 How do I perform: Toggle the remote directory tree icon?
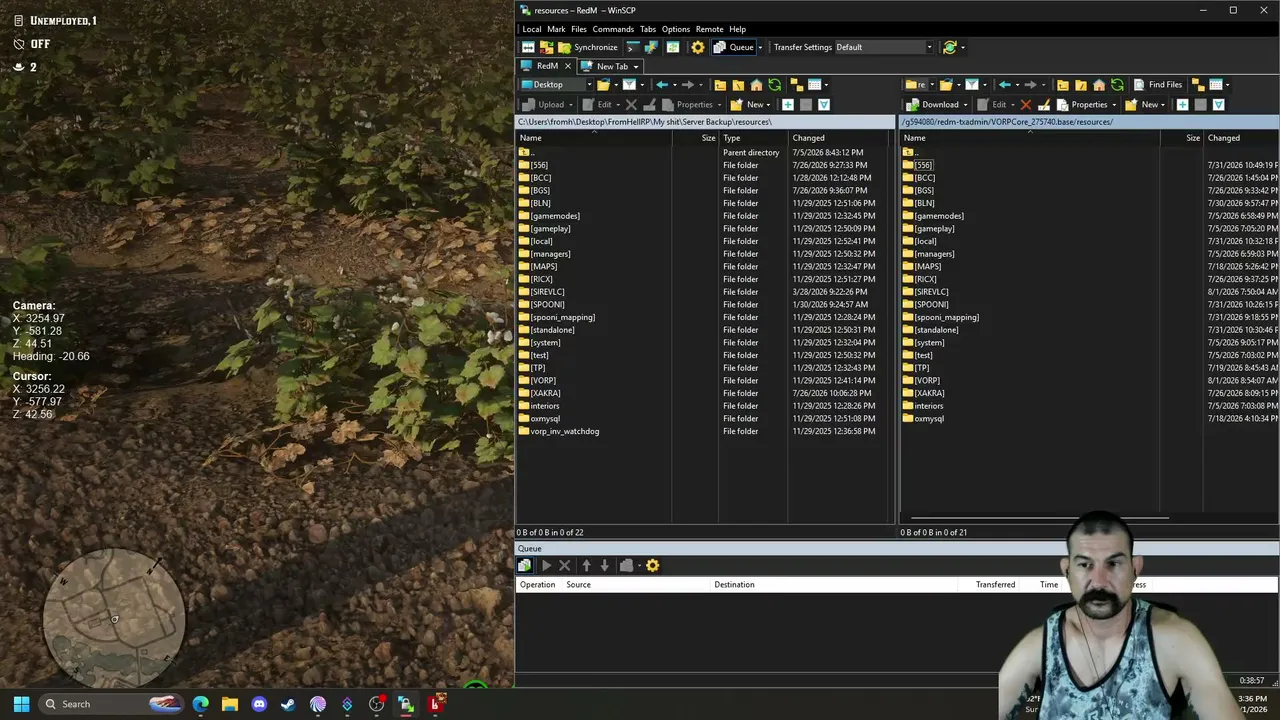pyautogui.click(x=1198, y=85)
